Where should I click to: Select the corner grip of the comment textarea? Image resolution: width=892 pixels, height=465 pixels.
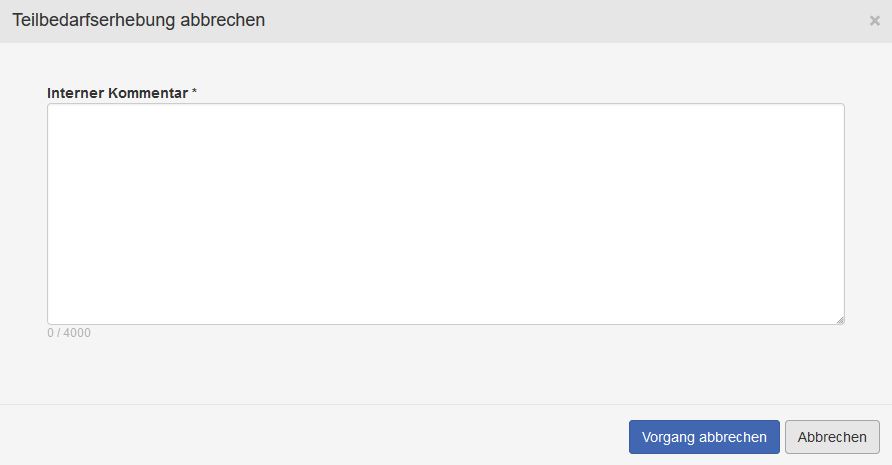(839, 319)
